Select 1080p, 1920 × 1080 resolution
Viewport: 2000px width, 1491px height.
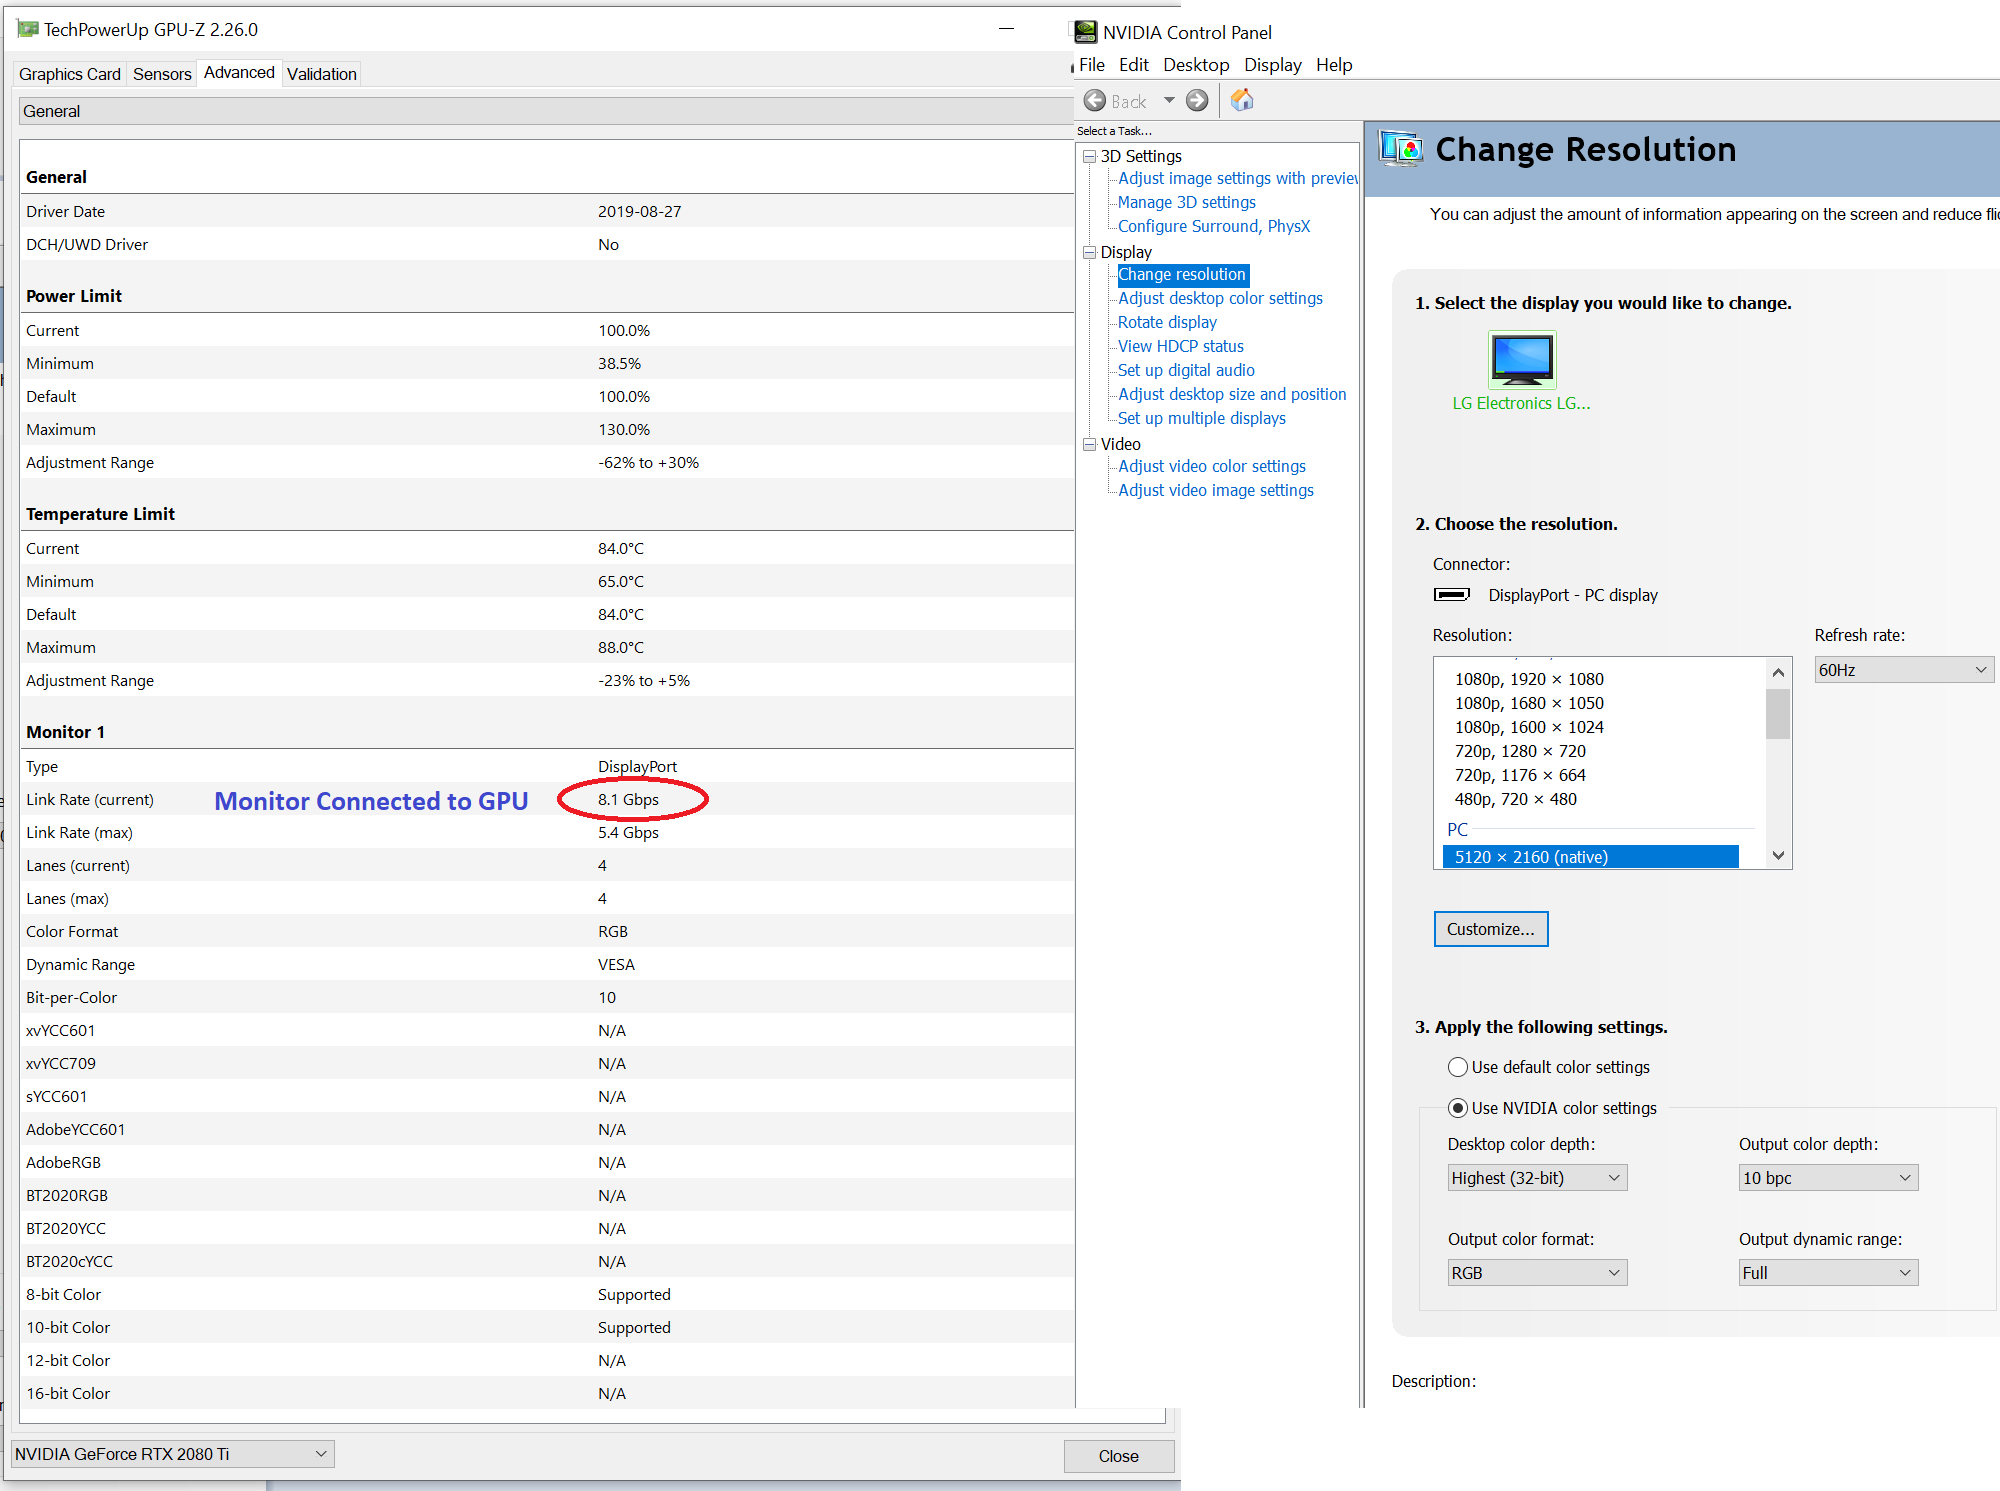(1529, 679)
